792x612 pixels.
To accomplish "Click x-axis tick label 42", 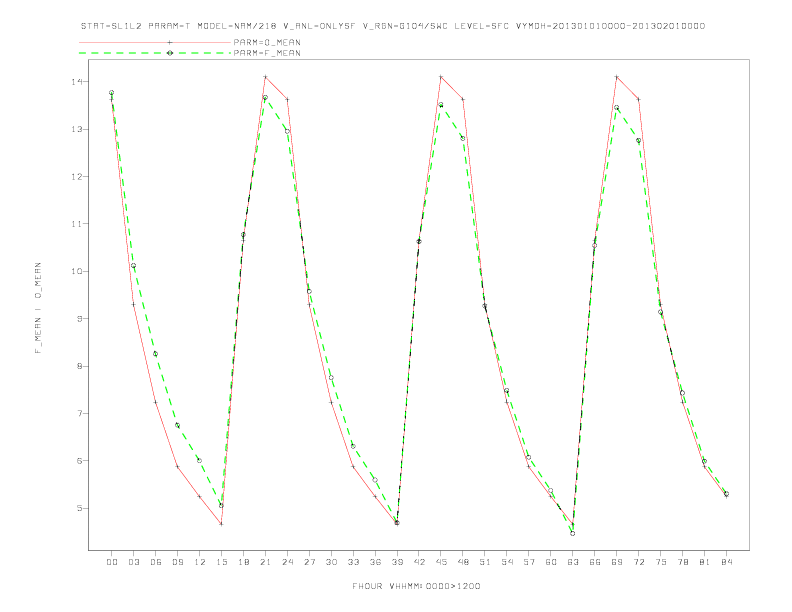I will (419, 562).
